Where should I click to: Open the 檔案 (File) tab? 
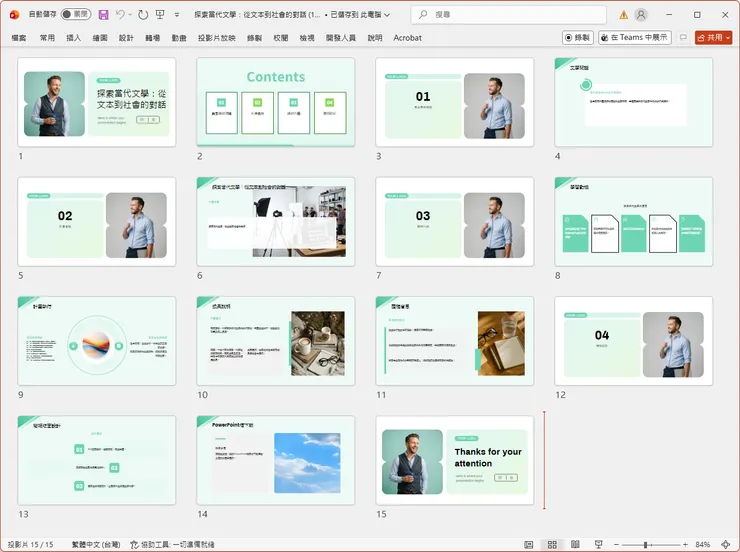click(x=19, y=38)
